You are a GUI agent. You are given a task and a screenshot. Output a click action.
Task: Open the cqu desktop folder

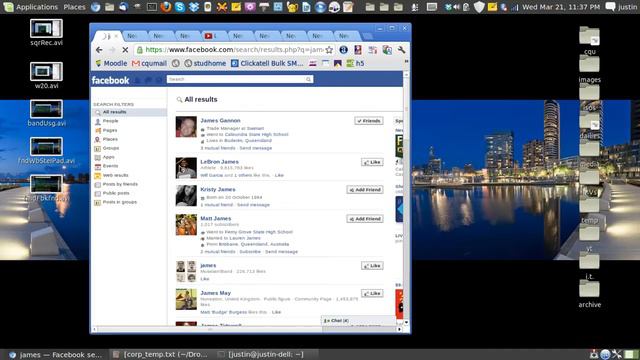pyautogui.click(x=589, y=40)
